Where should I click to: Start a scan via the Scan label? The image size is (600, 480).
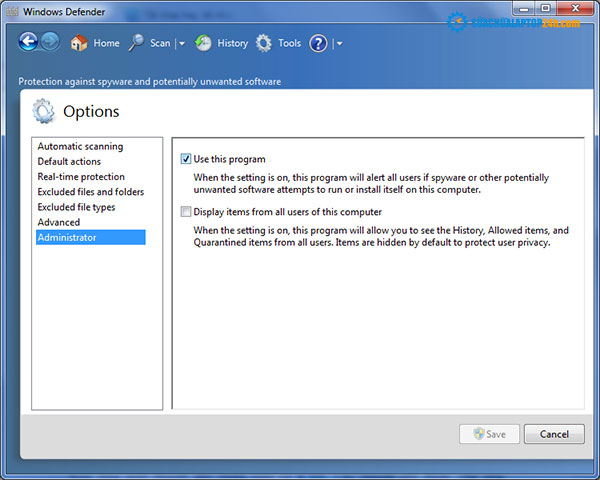(160, 43)
